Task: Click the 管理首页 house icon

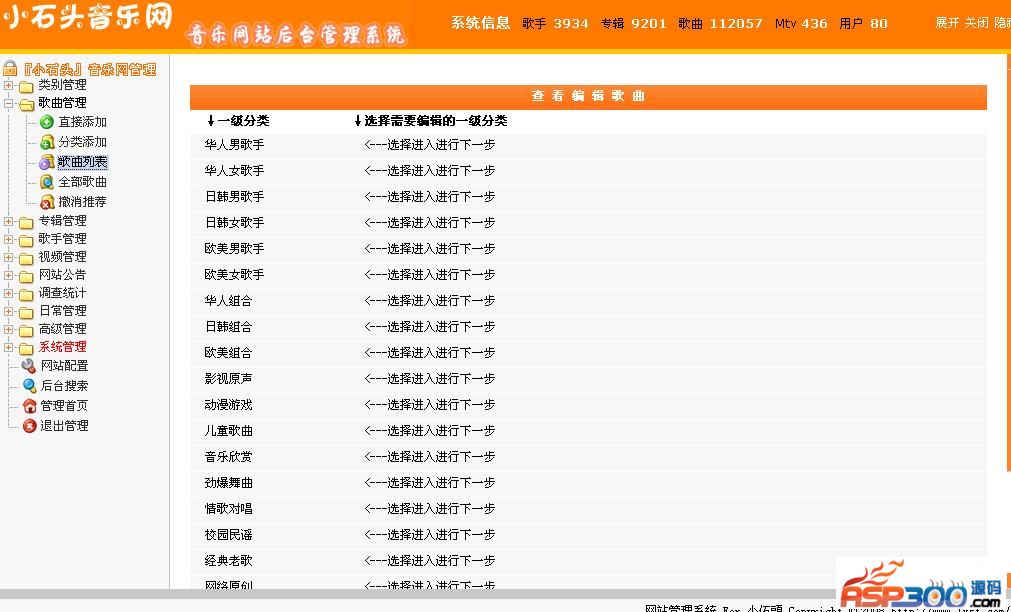Action: pyautogui.click(x=29, y=406)
